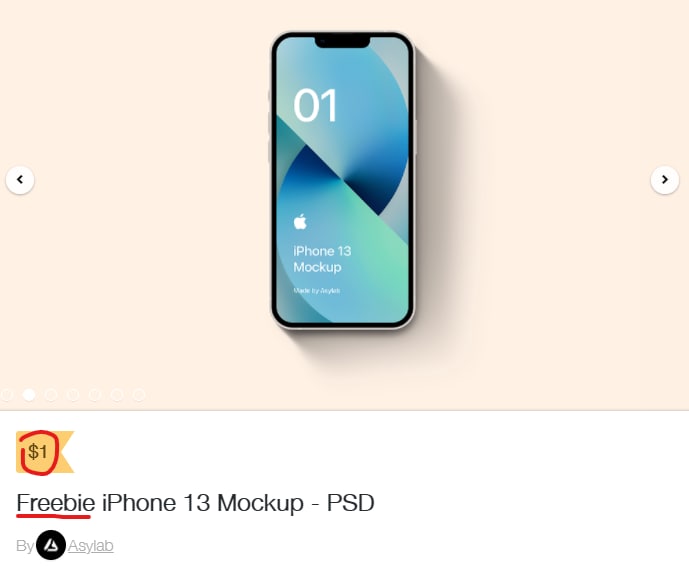Viewport: 689px width, 575px height.
Task: Switch to the sixth carousel dot
Action: click(117, 395)
